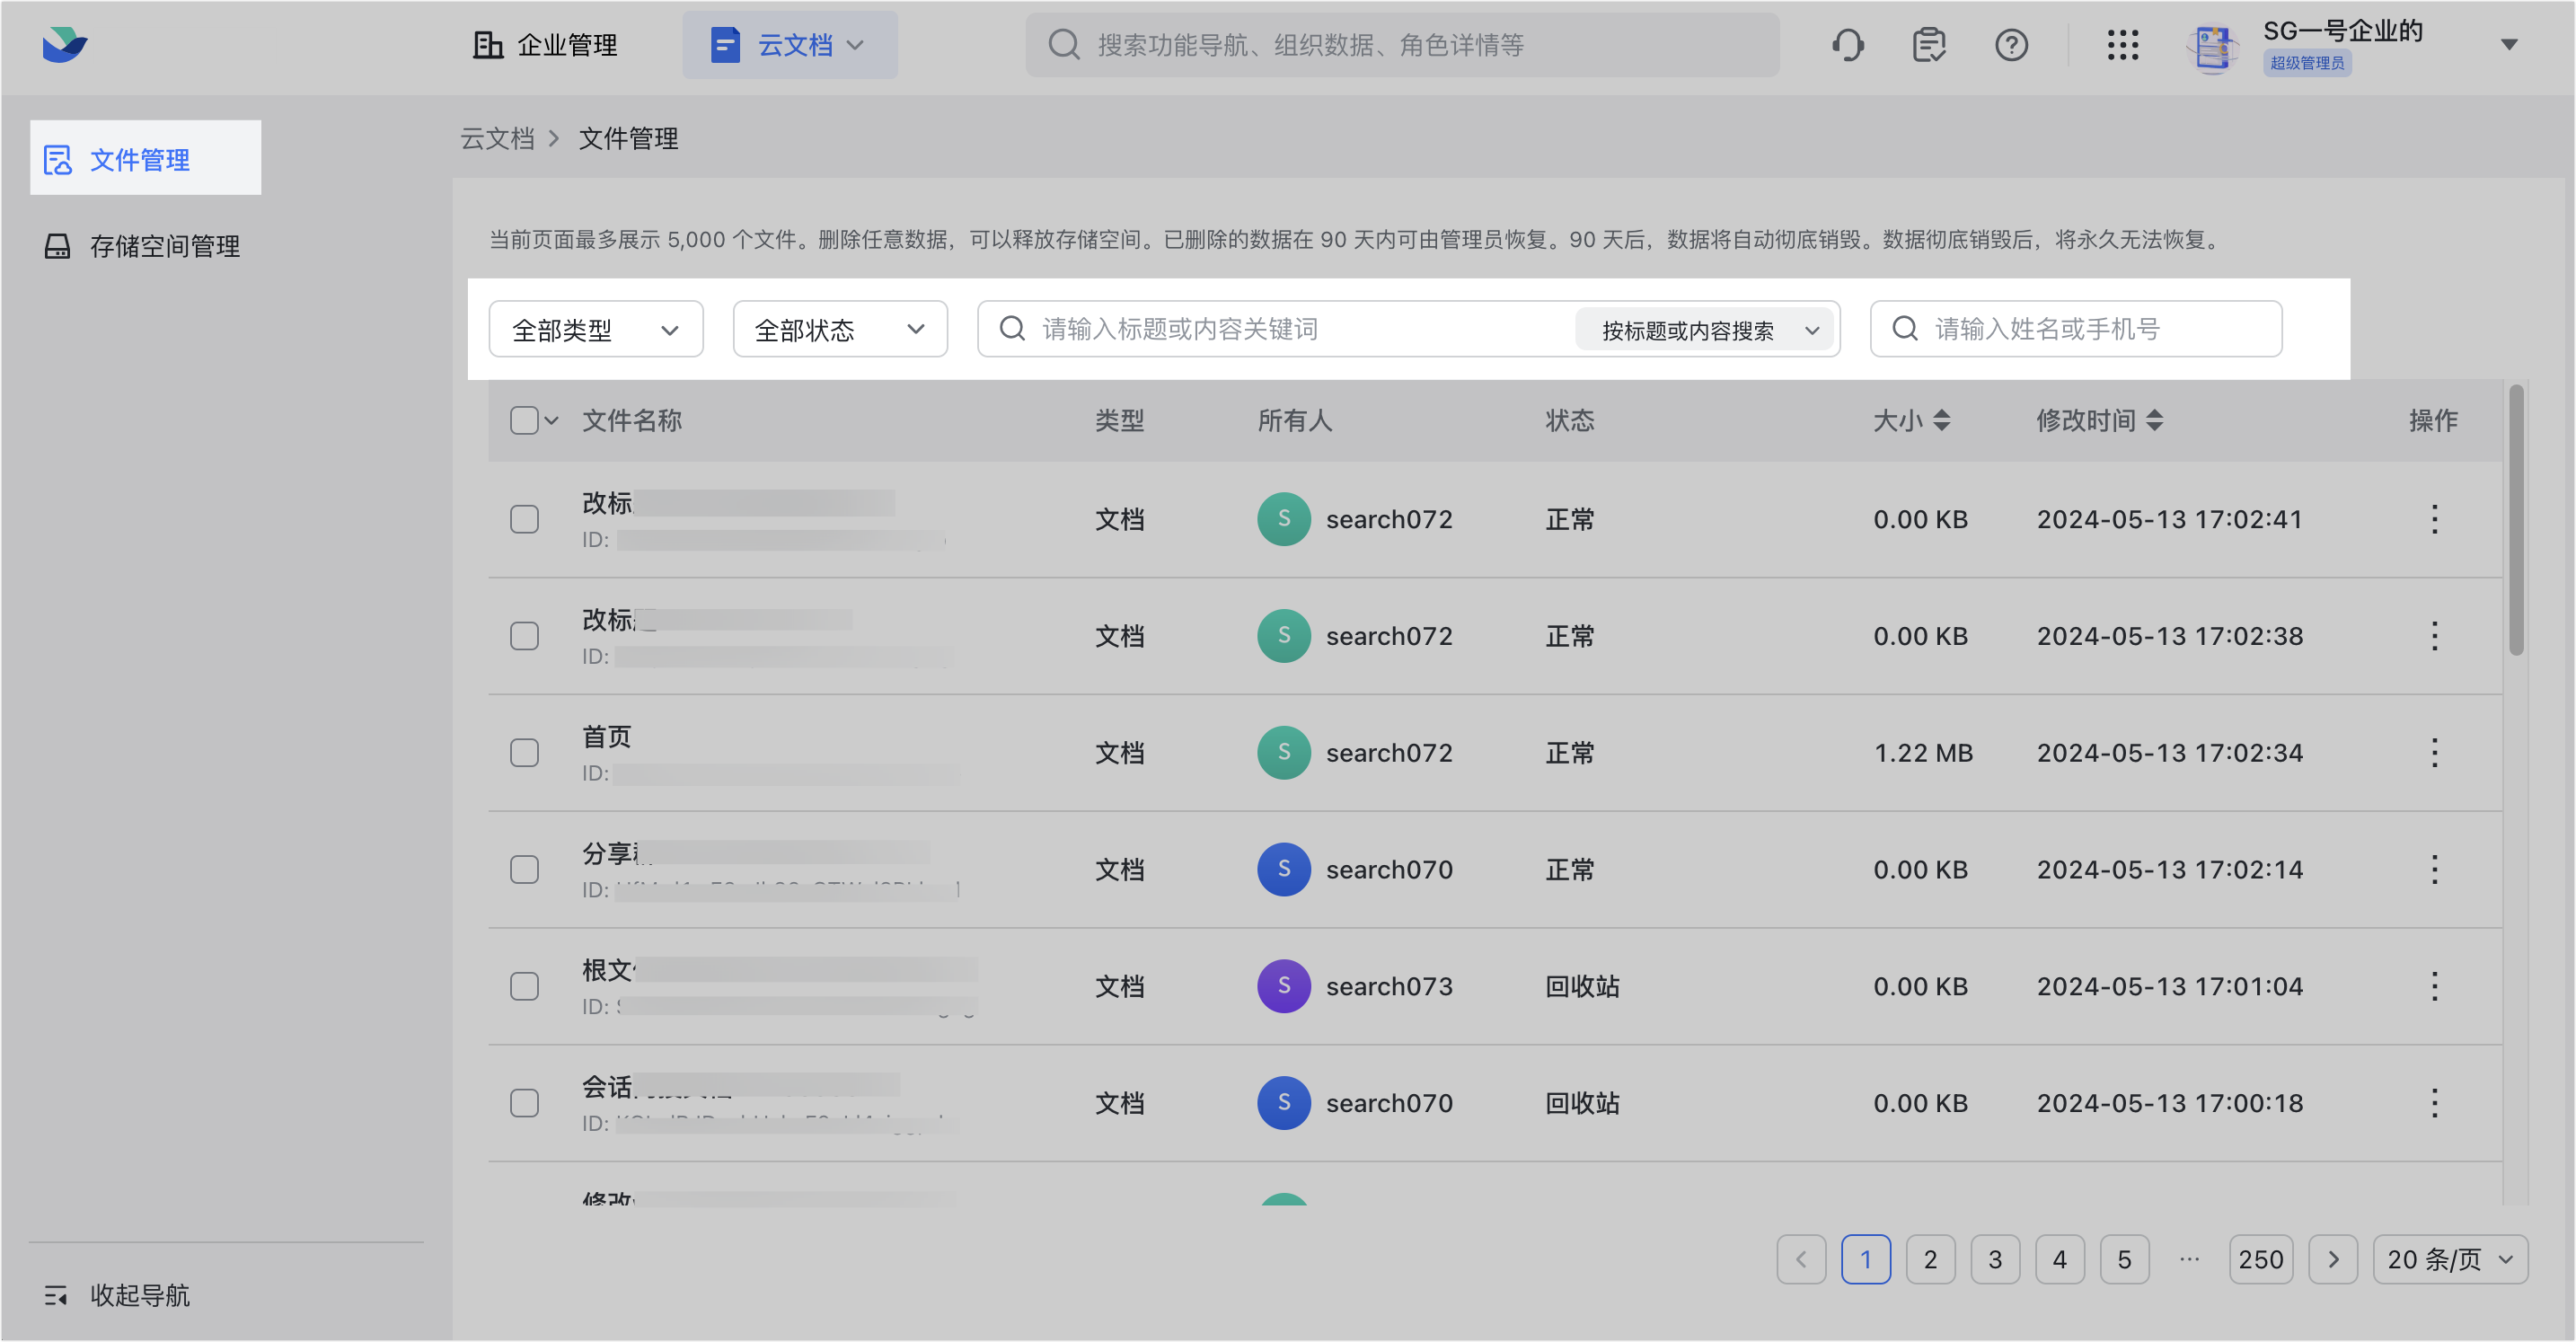Click the 存储空间管理 drive icon
This screenshot has height=1342, width=2576.
coord(57,246)
